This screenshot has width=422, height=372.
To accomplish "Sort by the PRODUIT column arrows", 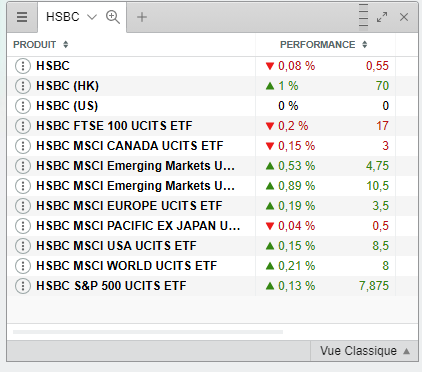I will (66, 44).
